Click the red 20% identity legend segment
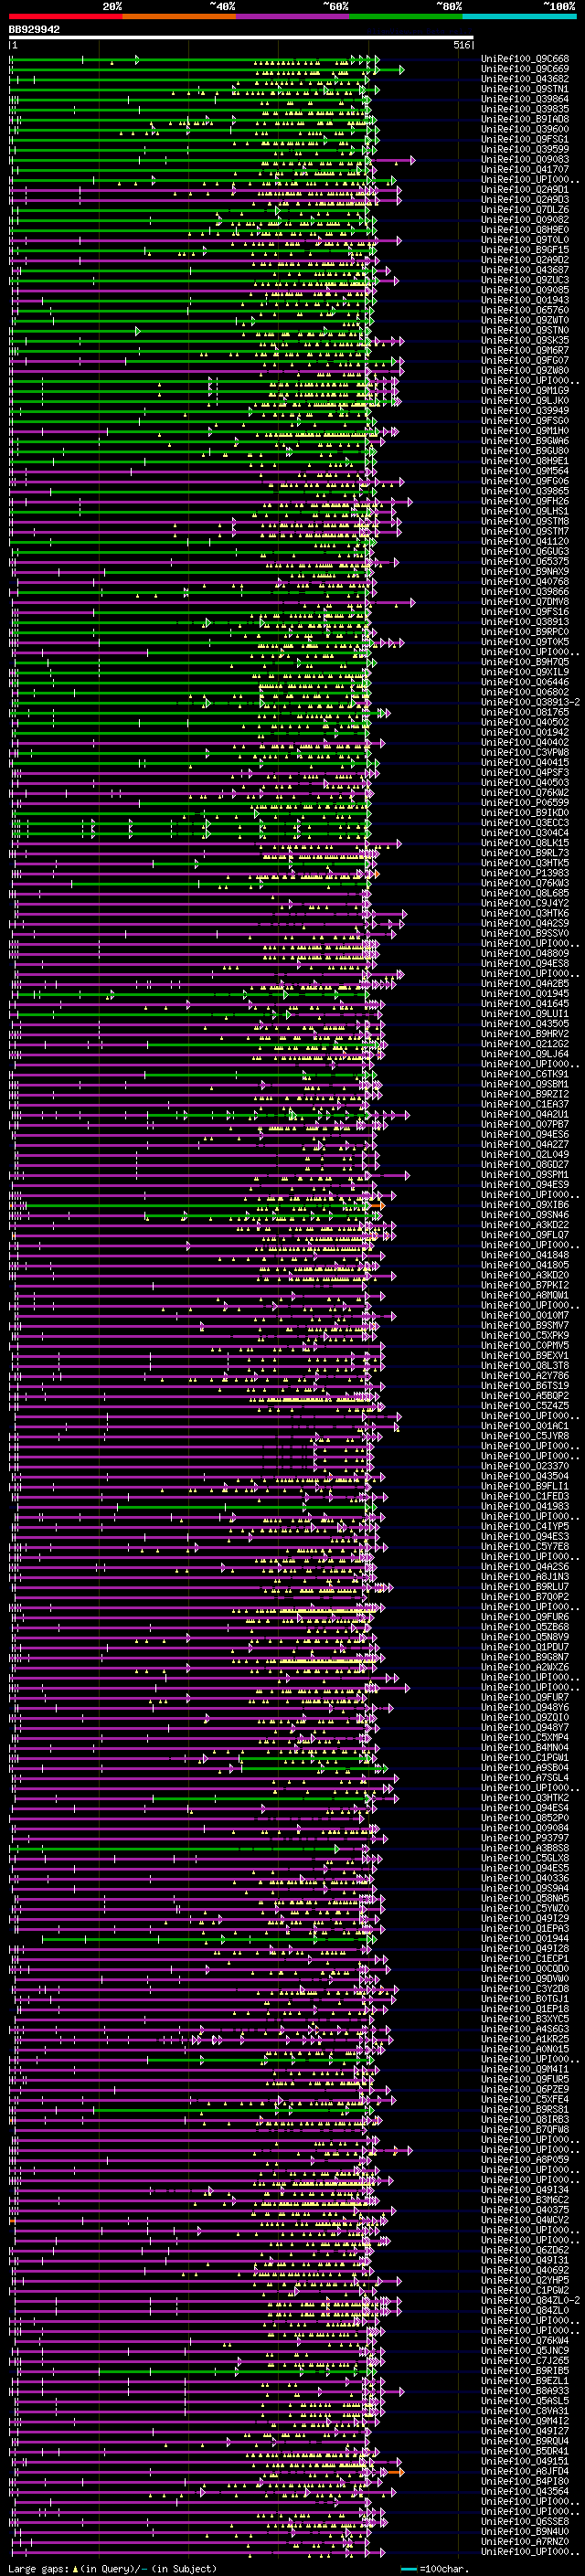Image resolution: width=585 pixels, height=2576 pixels. click(x=65, y=16)
